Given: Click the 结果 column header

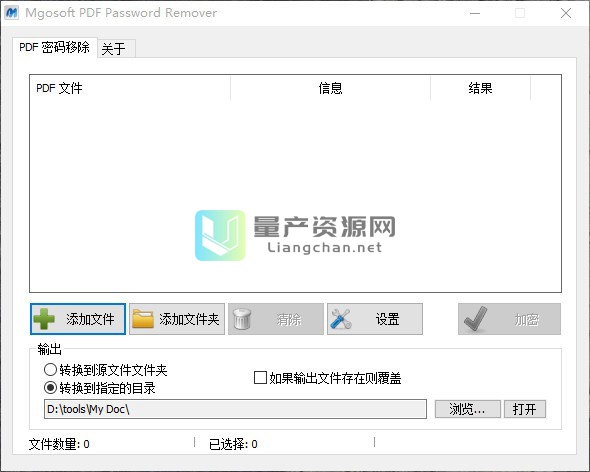Looking at the screenshot, I should click(x=481, y=88).
